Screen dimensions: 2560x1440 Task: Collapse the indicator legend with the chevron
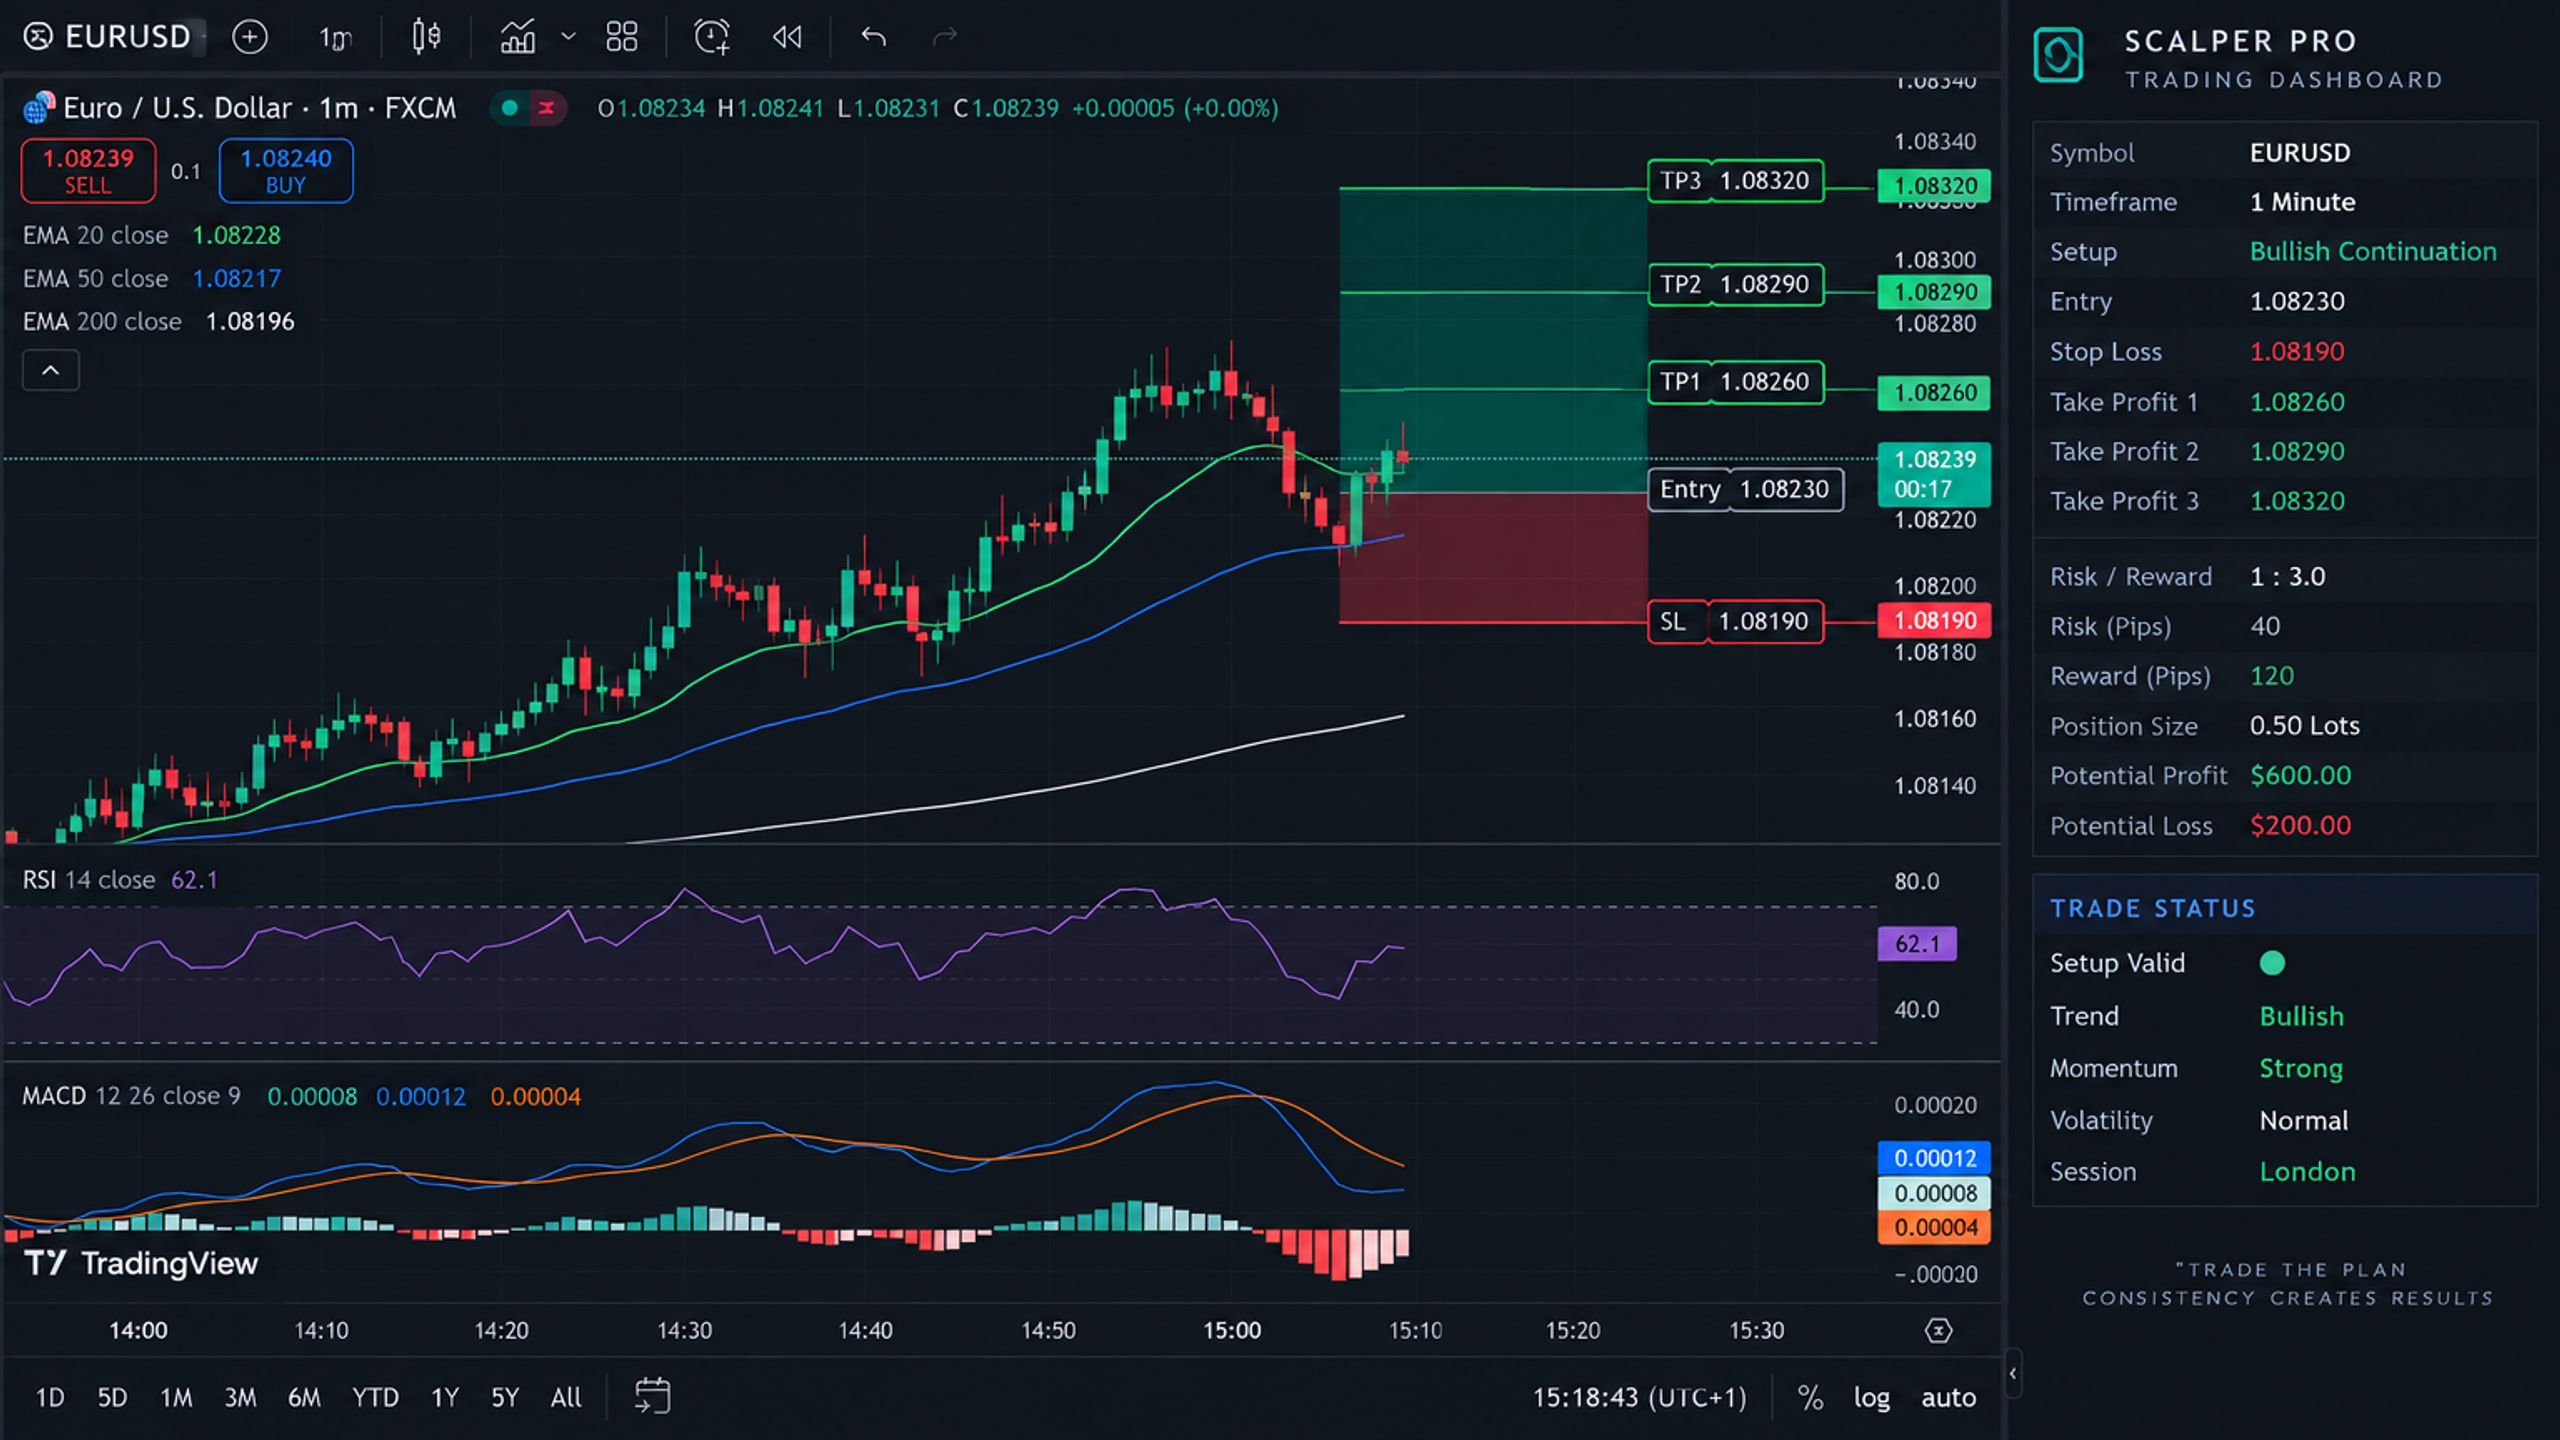(50, 370)
